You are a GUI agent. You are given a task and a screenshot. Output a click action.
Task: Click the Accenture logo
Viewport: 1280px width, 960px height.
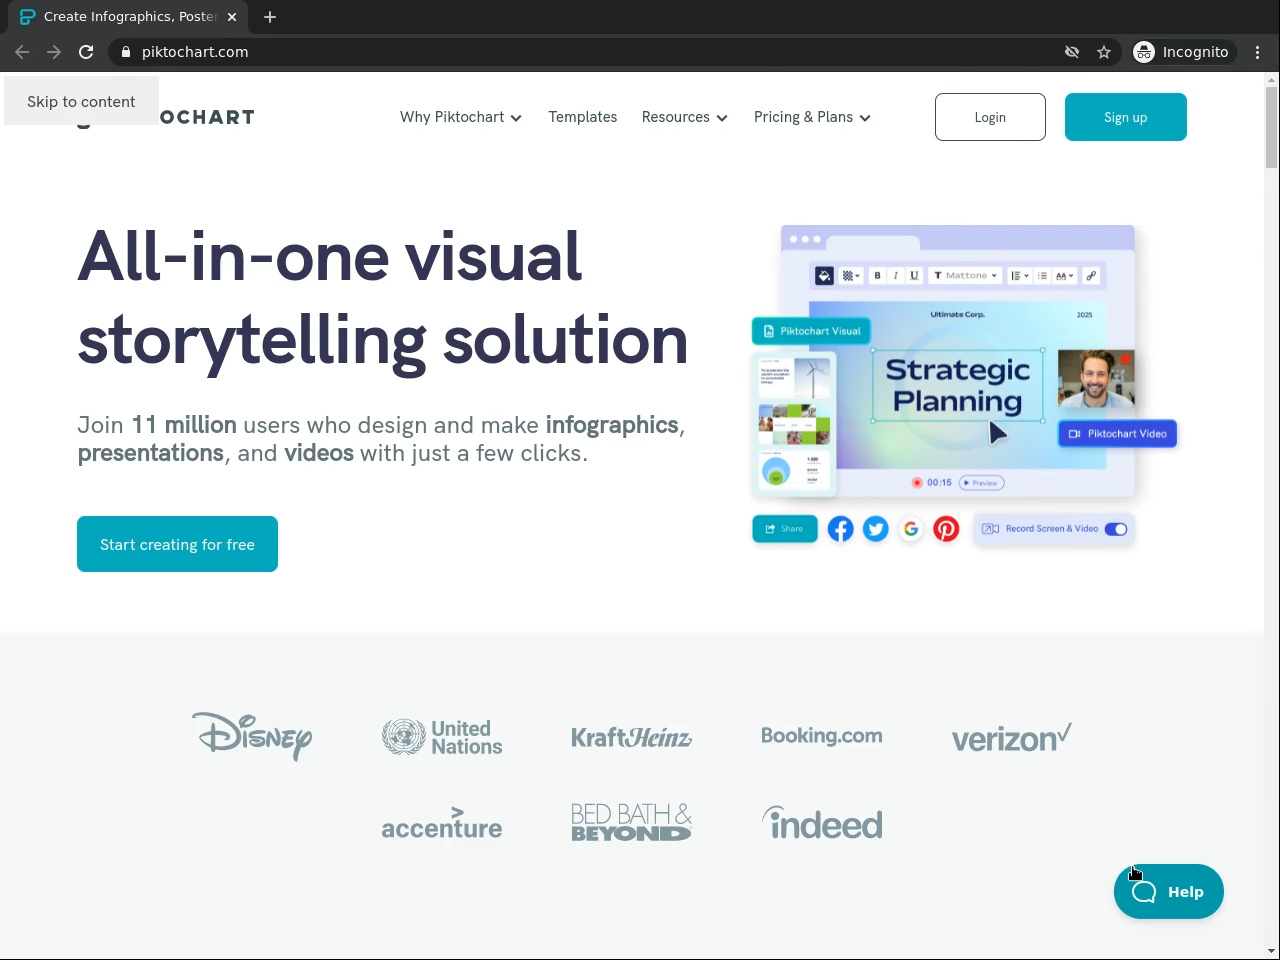(442, 824)
